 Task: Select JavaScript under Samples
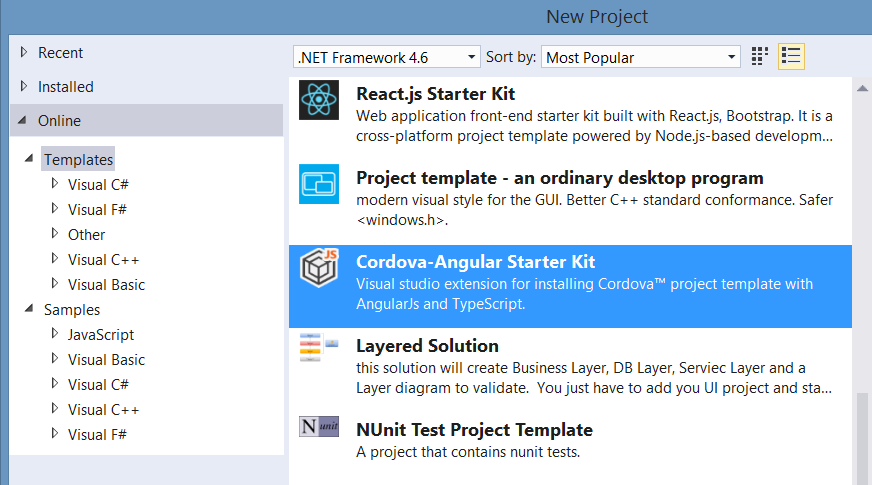point(101,334)
